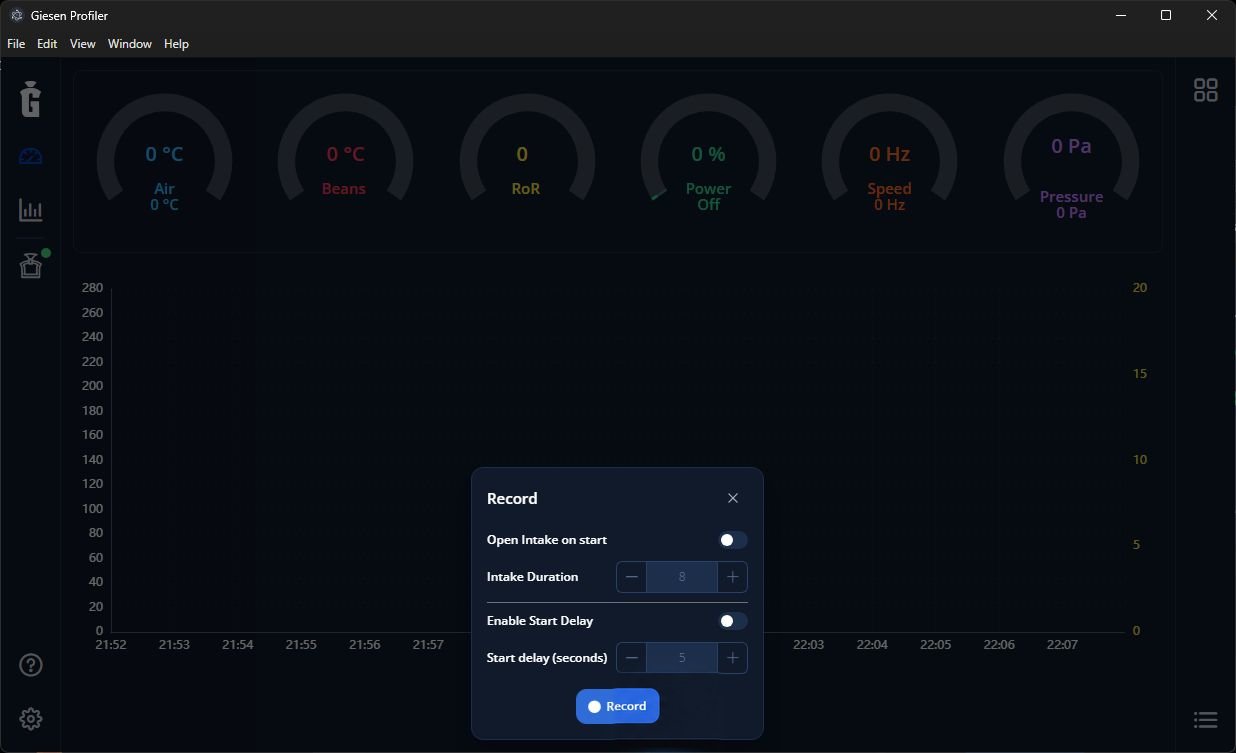
Task: Start recording with the Record button
Action: tap(617, 706)
